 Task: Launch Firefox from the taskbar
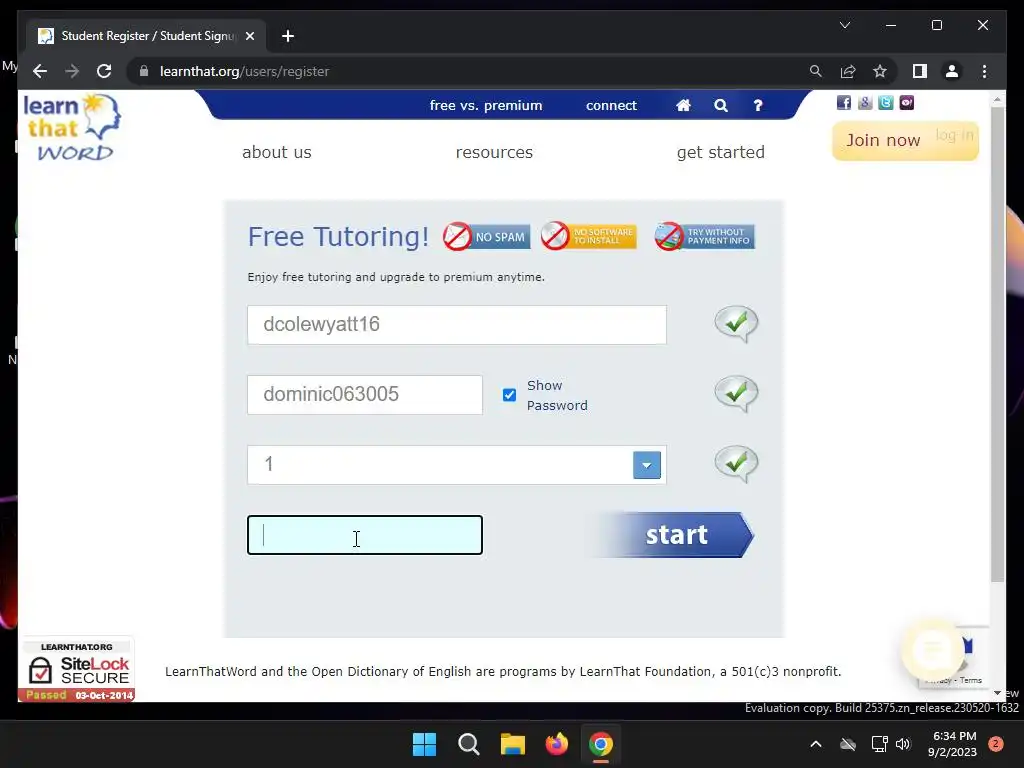[x=556, y=744]
